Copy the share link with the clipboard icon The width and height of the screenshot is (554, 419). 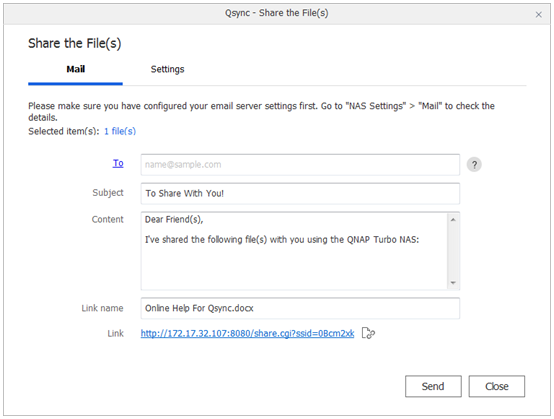tap(368, 333)
